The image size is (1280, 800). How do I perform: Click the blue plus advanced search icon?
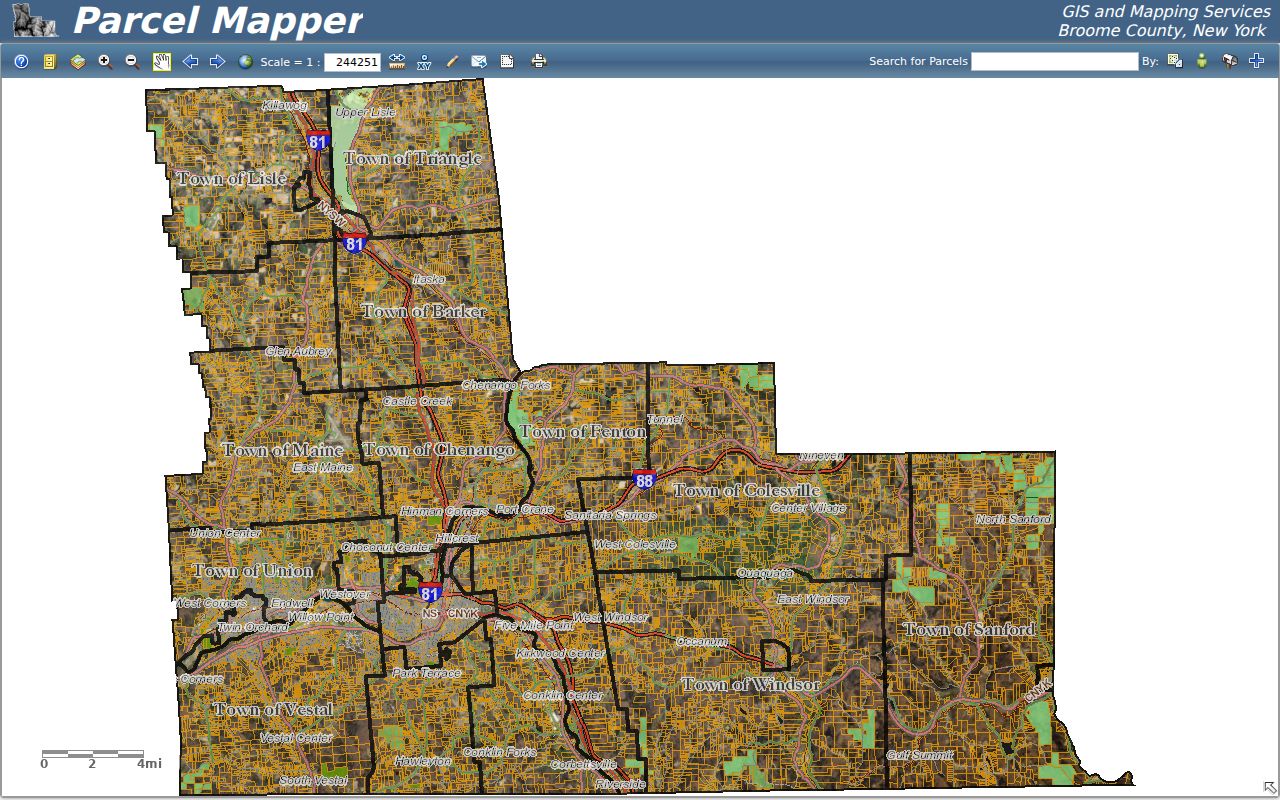coord(1257,61)
